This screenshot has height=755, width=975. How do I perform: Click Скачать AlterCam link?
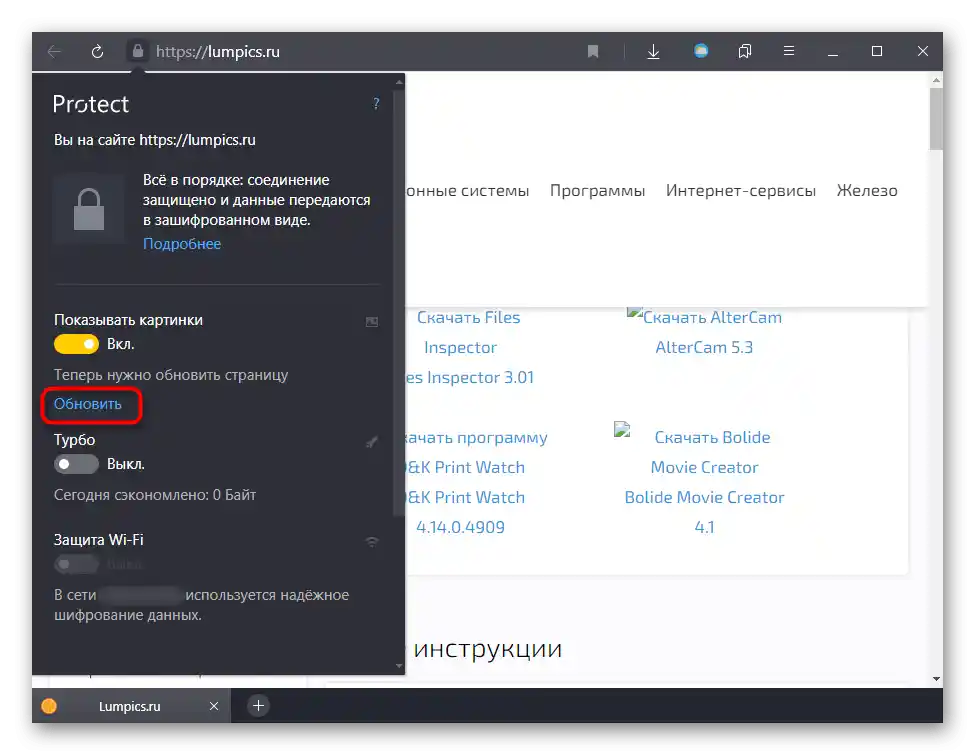tap(711, 317)
